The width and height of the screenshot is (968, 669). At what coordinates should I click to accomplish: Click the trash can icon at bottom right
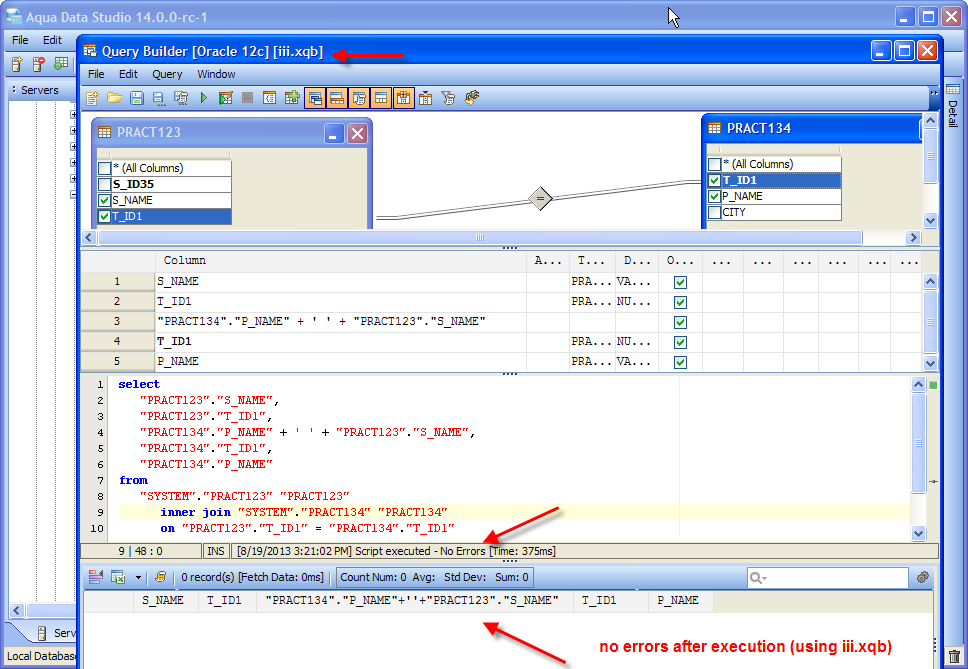pyautogui.click(x=954, y=657)
